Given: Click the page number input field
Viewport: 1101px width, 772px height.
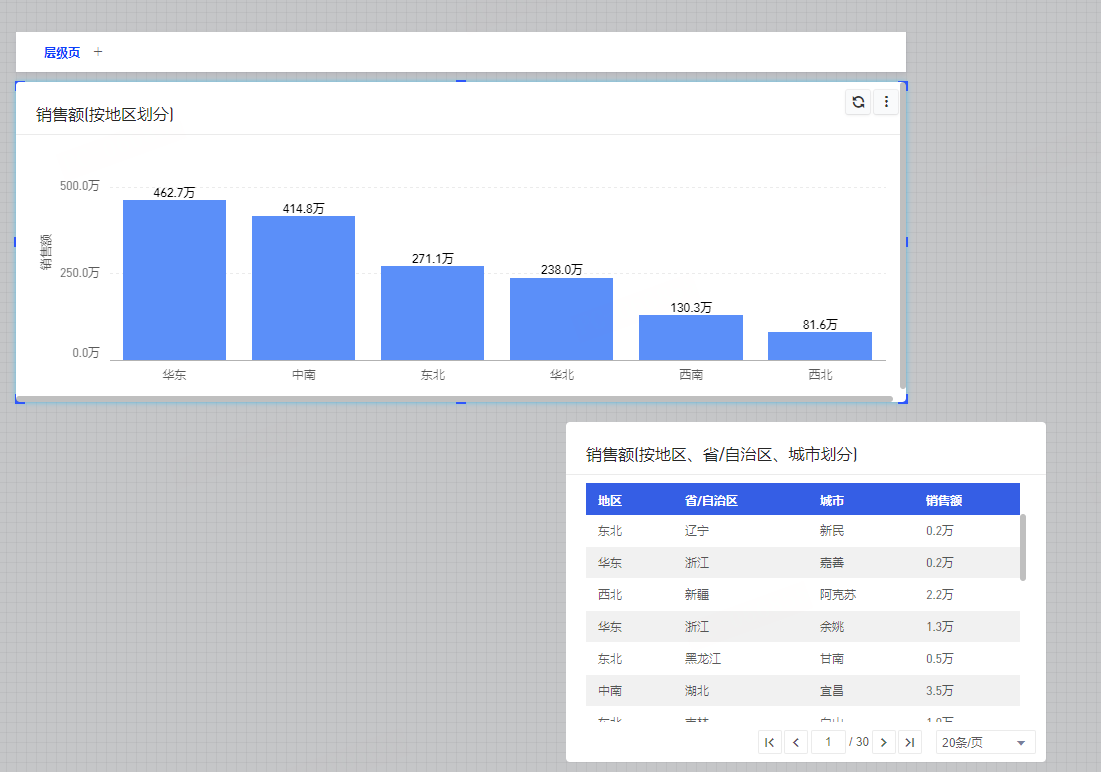Looking at the screenshot, I should 828,742.
